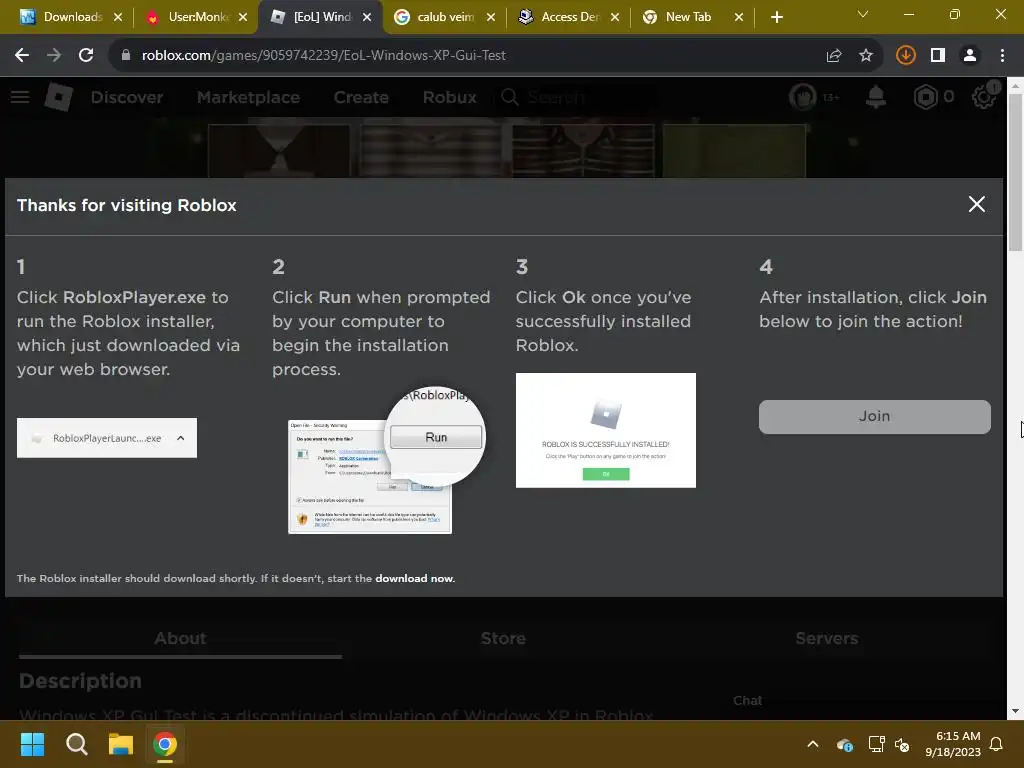Screen dimensions: 1024x768
Task: Open the tab search dropdown
Action: pos(863,14)
